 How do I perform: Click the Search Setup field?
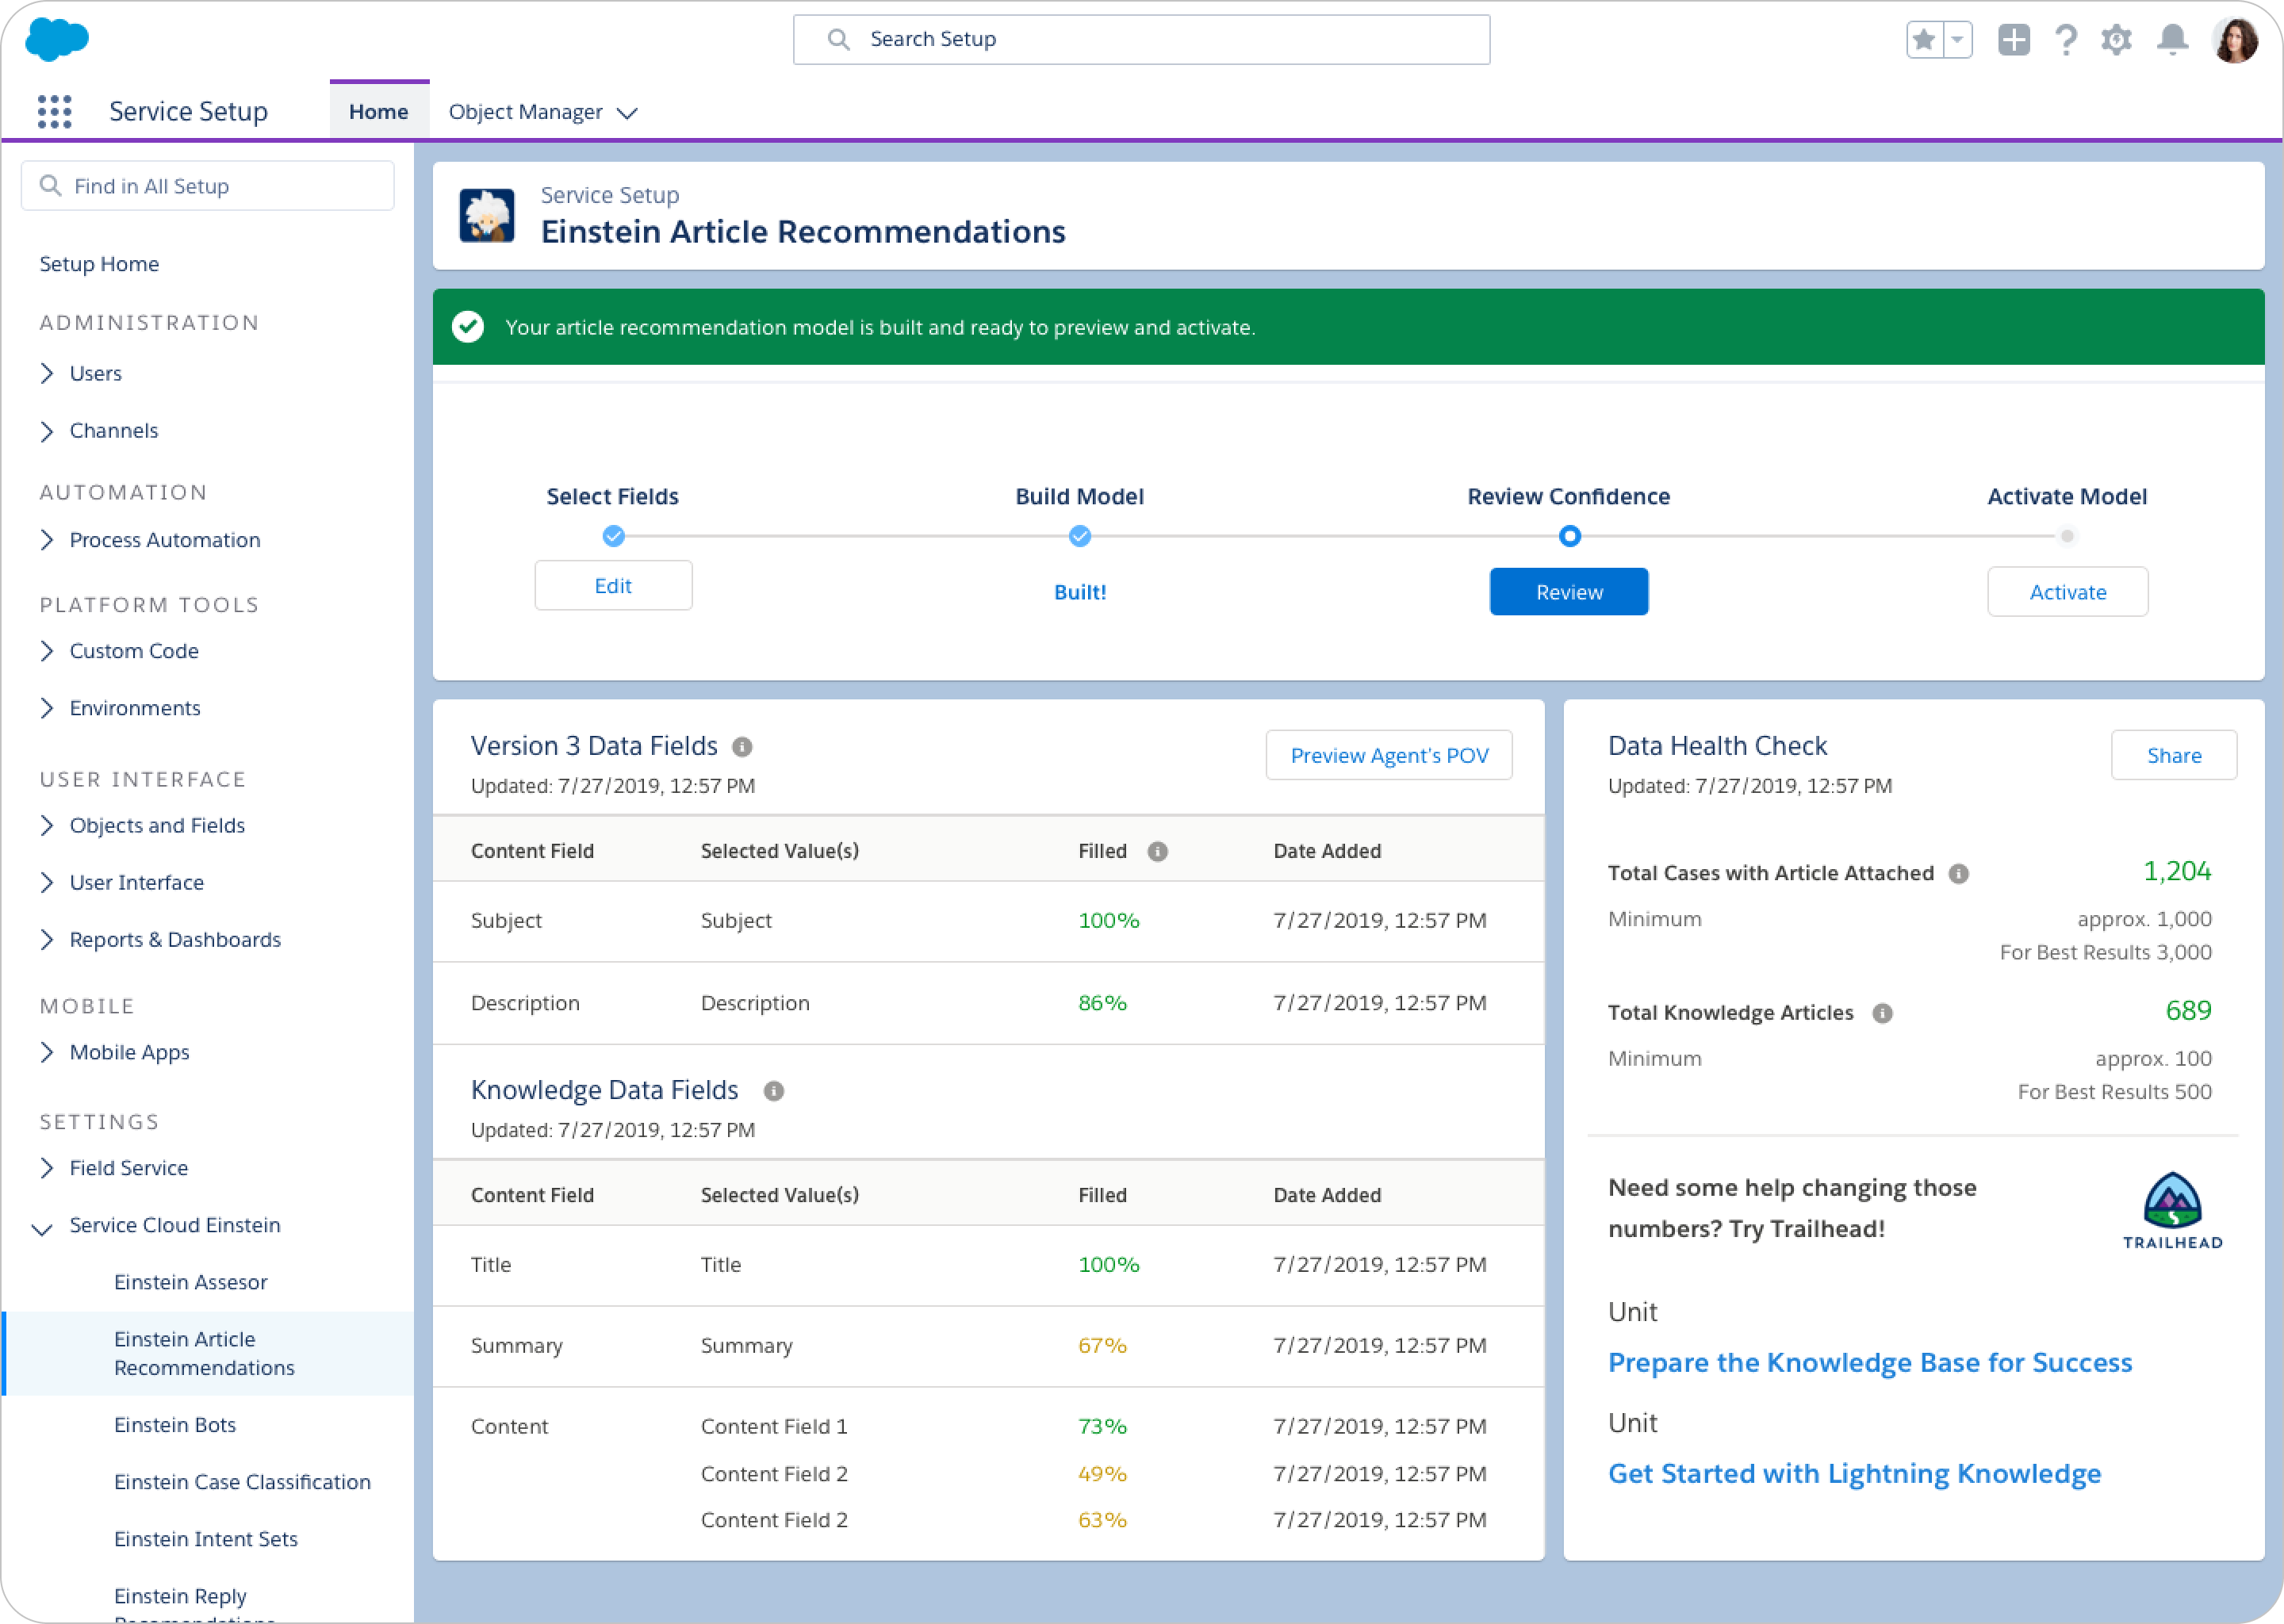[1141, 40]
